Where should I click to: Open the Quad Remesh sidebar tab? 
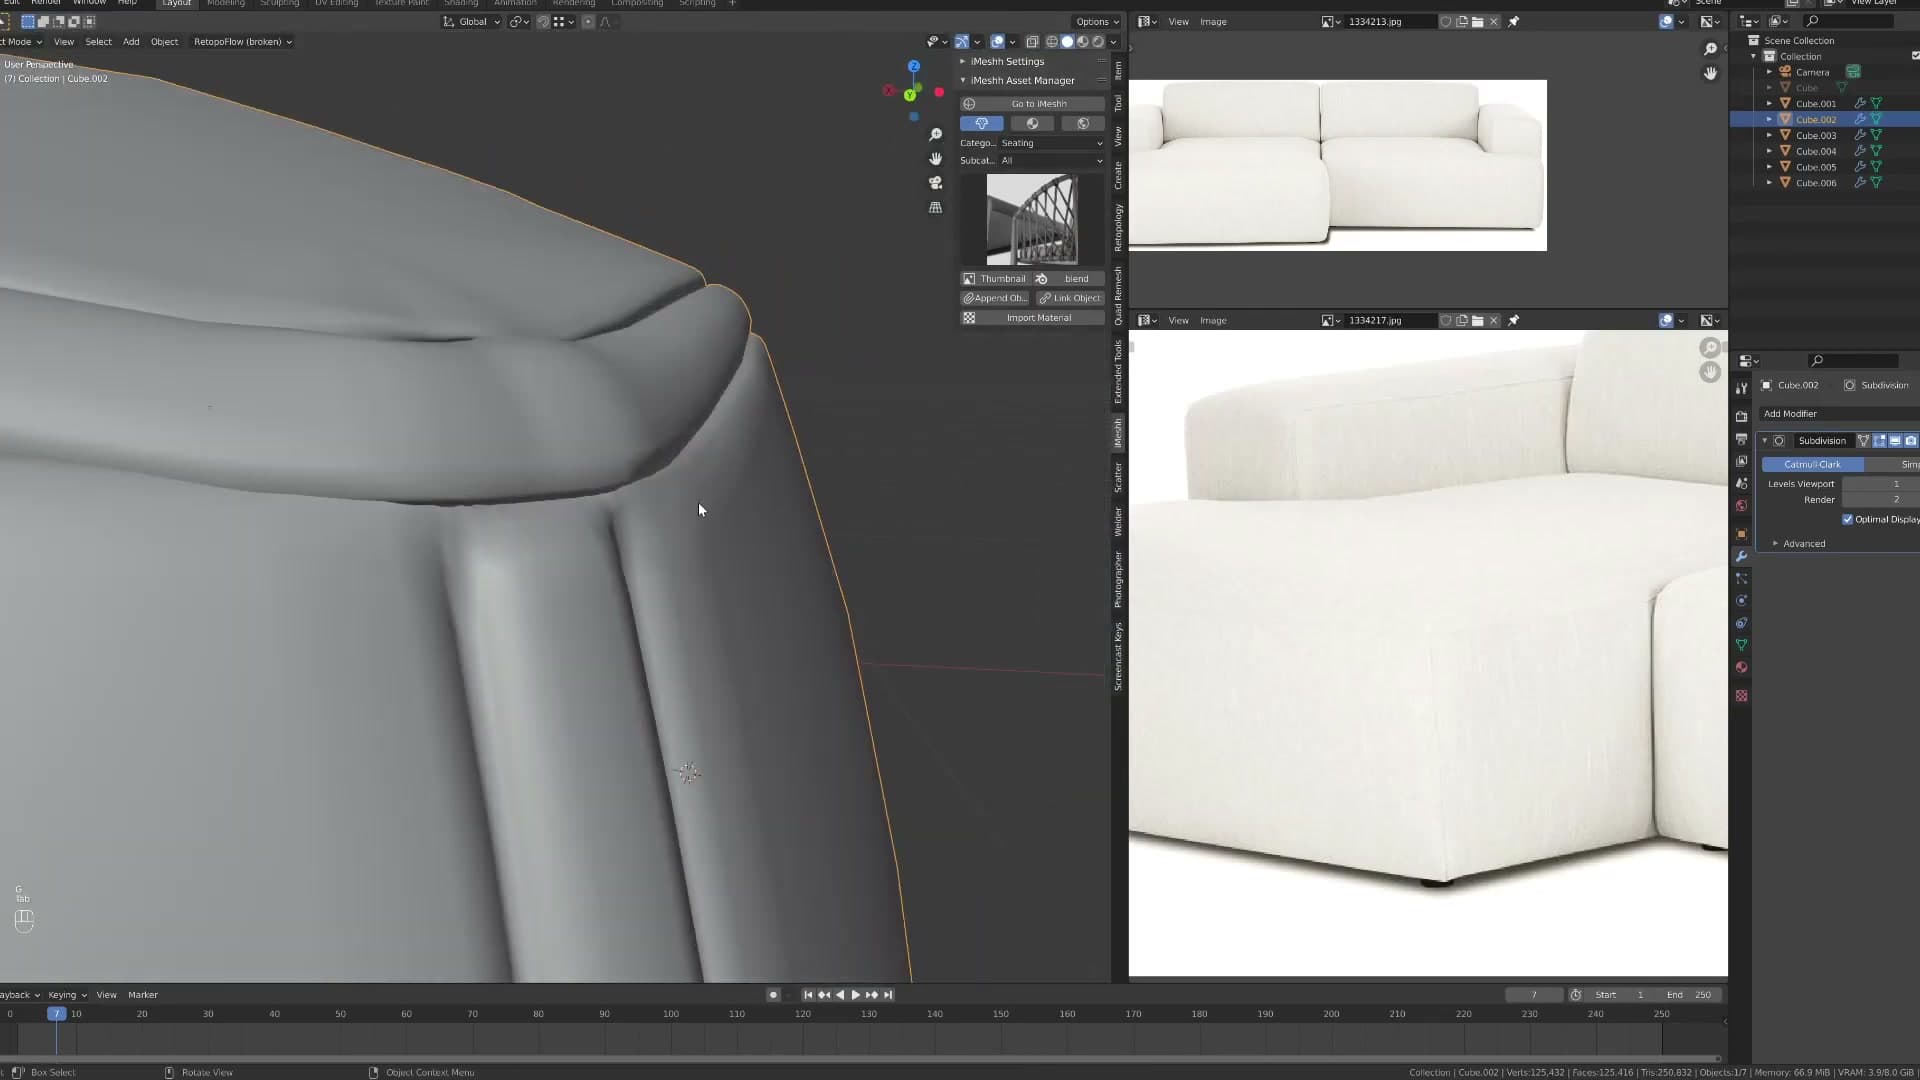click(x=1118, y=296)
